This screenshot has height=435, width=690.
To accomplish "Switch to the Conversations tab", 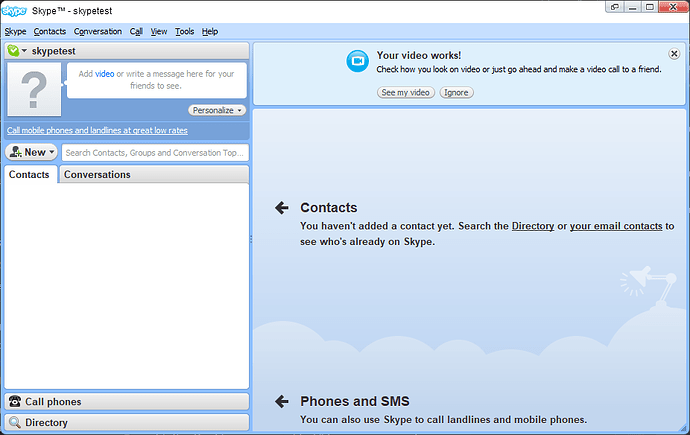I will (x=154, y=175).
